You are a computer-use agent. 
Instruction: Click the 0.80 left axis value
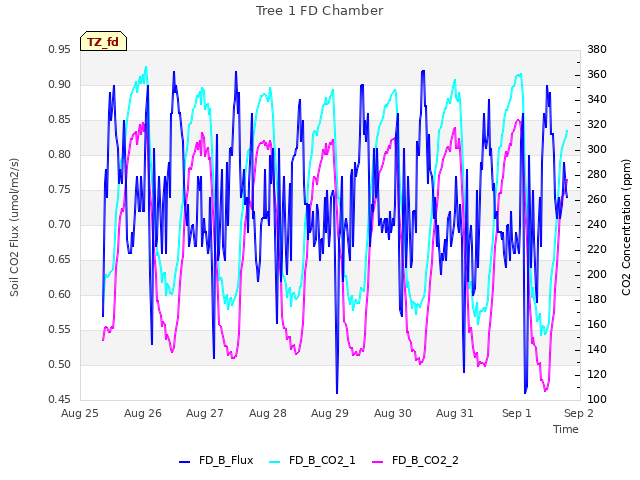click(60, 155)
